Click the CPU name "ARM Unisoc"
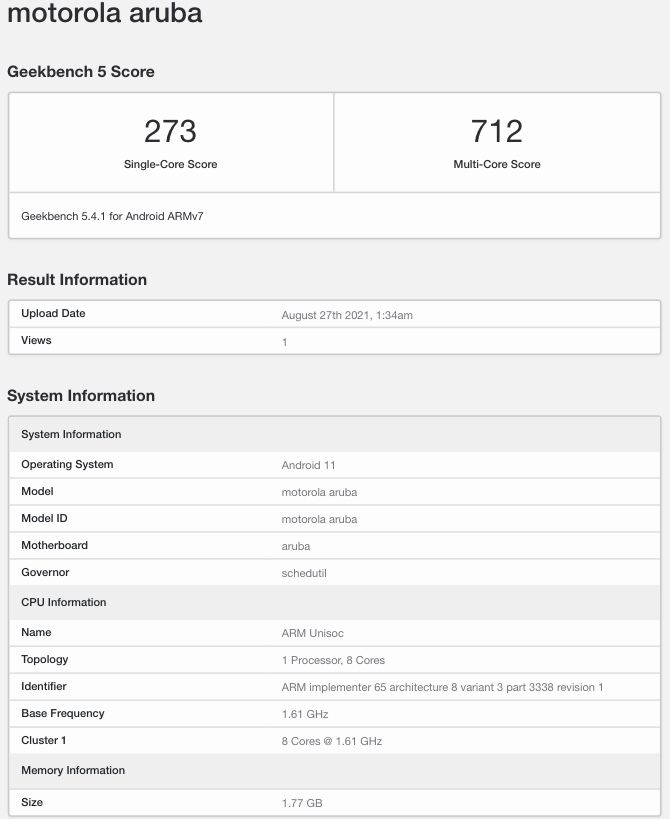This screenshot has width=670, height=819. pos(313,633)
